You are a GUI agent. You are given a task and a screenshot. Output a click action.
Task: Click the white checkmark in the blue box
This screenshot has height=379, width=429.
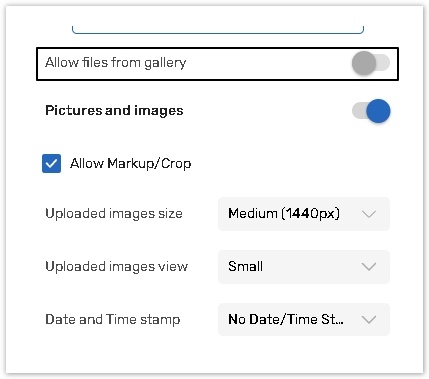pos(51,164)
